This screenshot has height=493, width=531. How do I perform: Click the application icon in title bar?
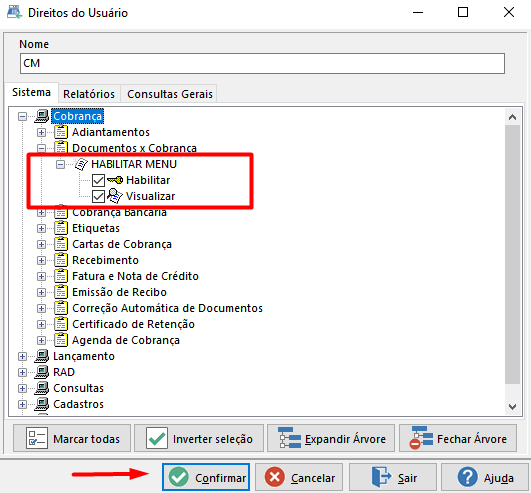click(14, 12)
